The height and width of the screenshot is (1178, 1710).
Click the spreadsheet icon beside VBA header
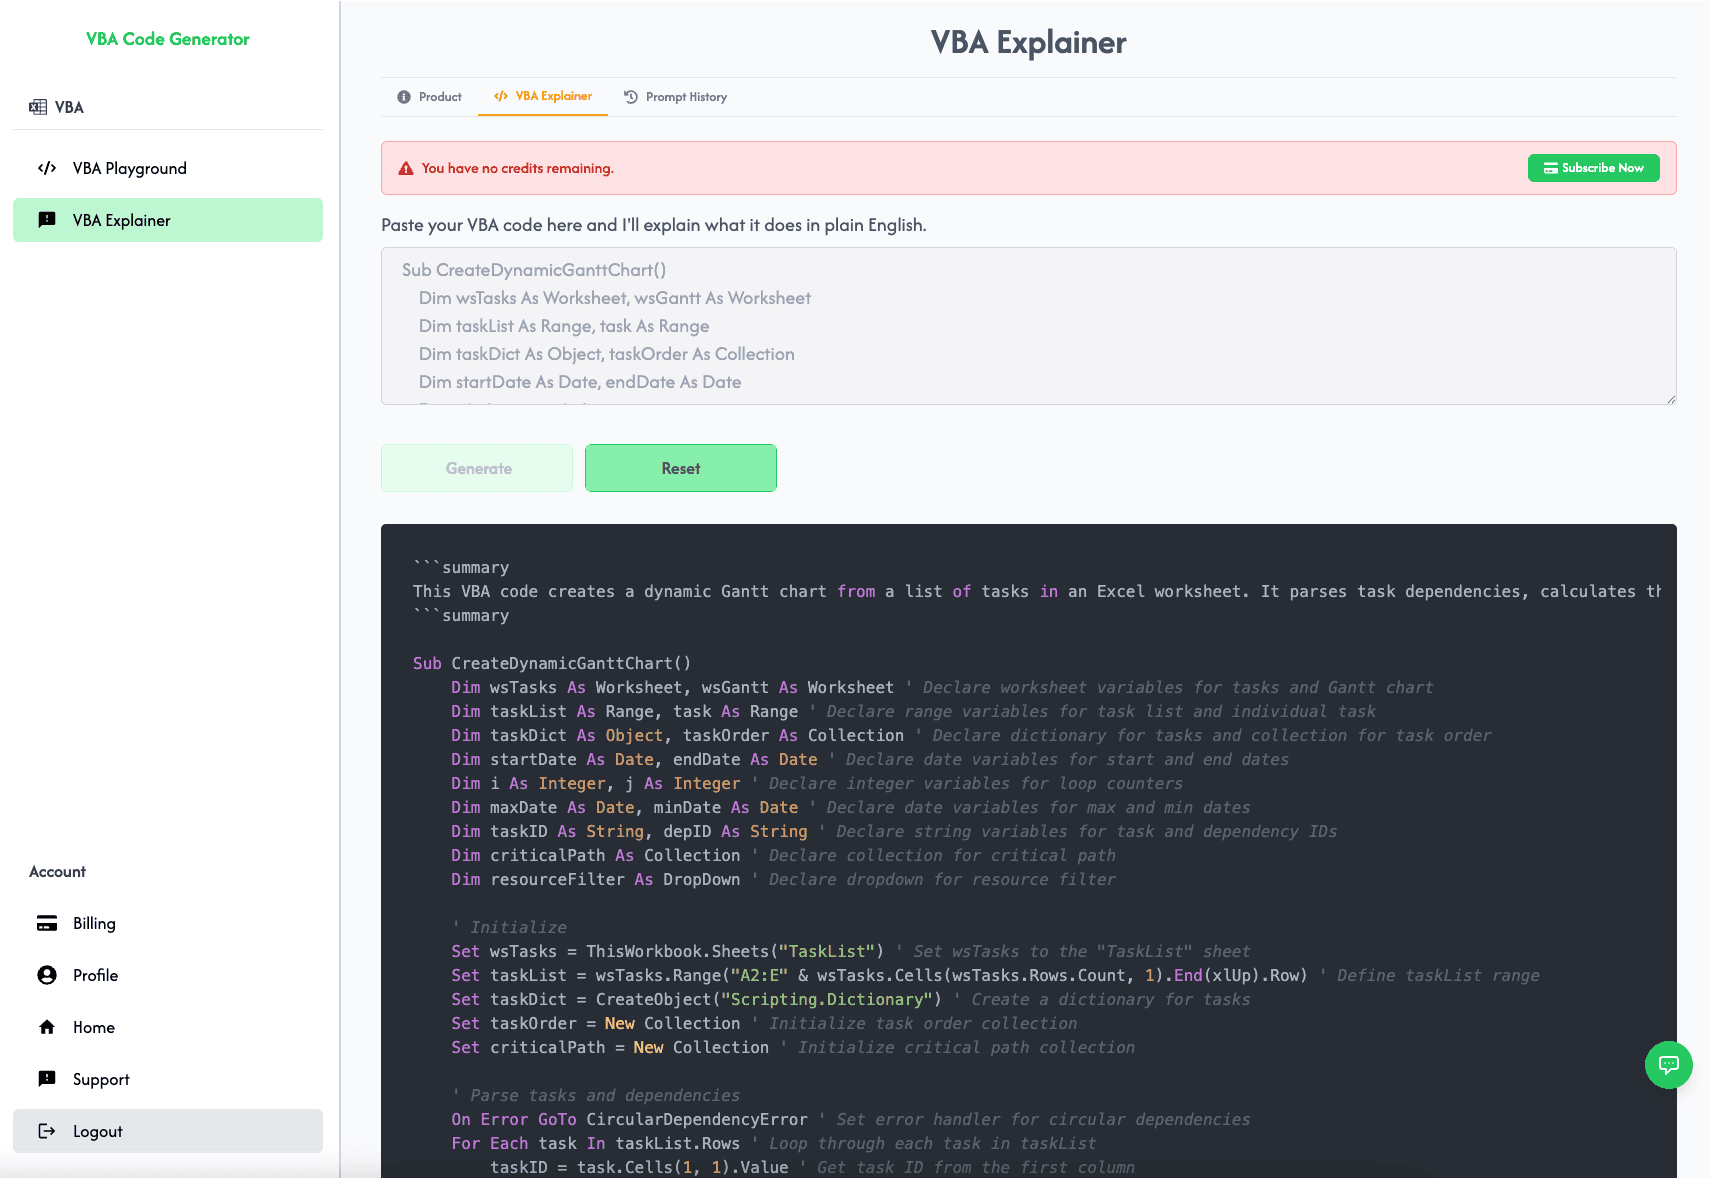[37, 106]
